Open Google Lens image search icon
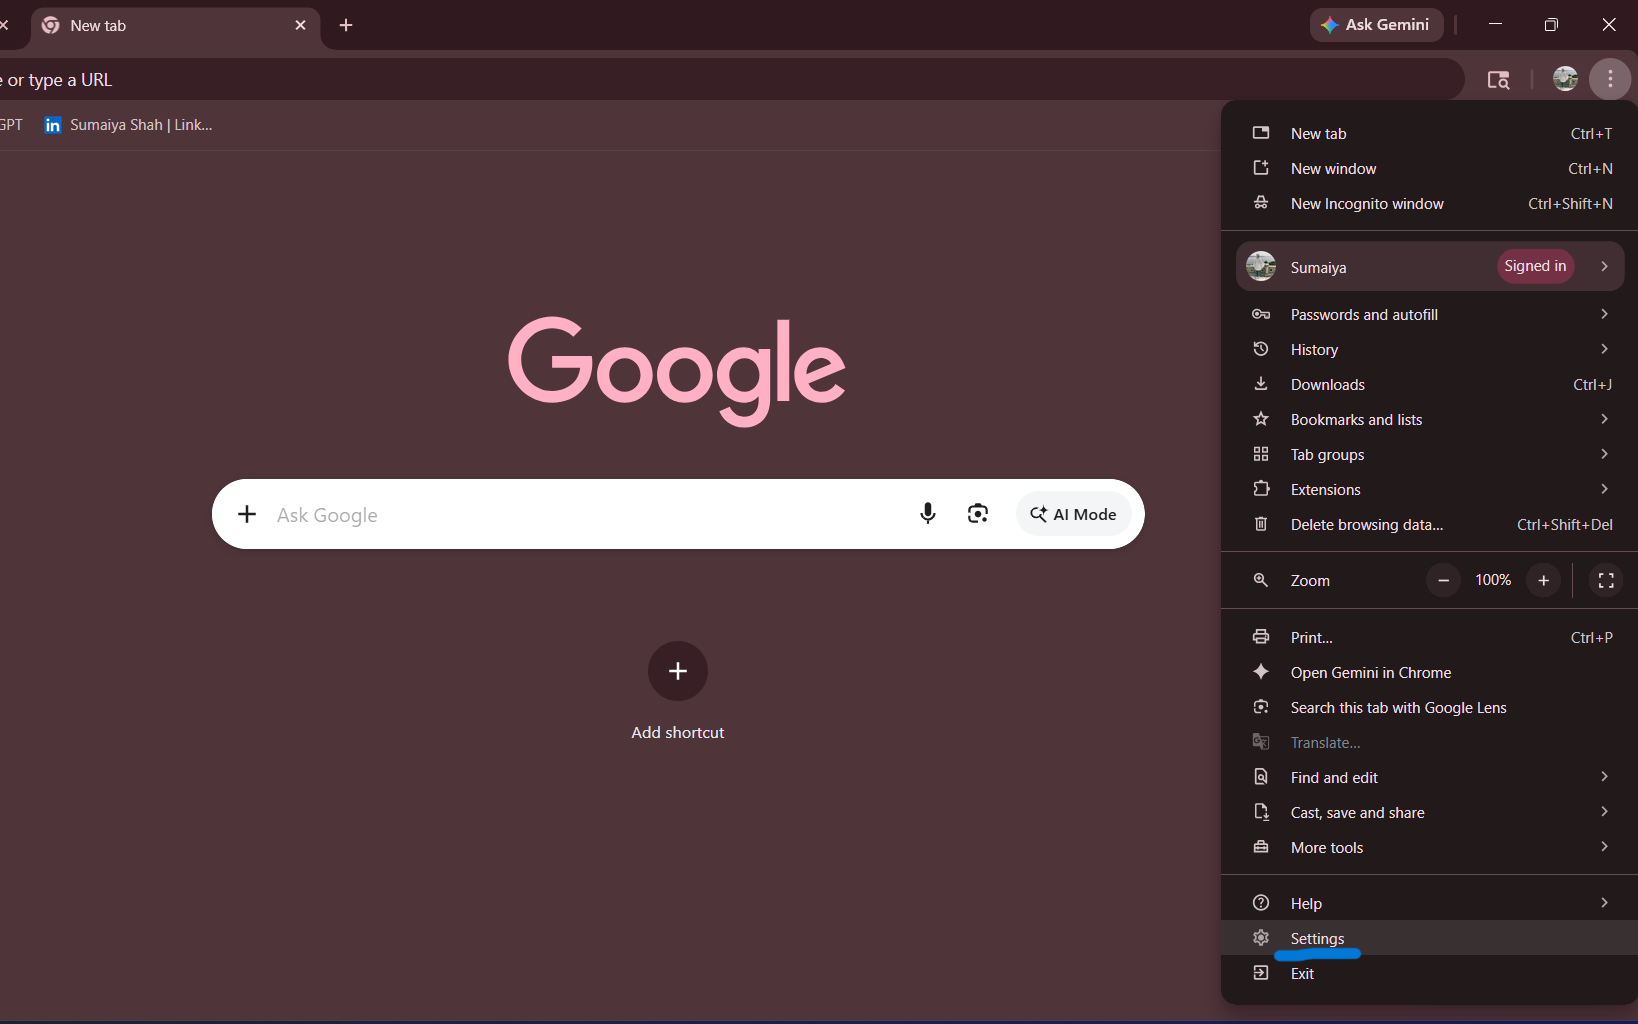1638x1024 pixels. pyautogui.click(x=977, y=514)
